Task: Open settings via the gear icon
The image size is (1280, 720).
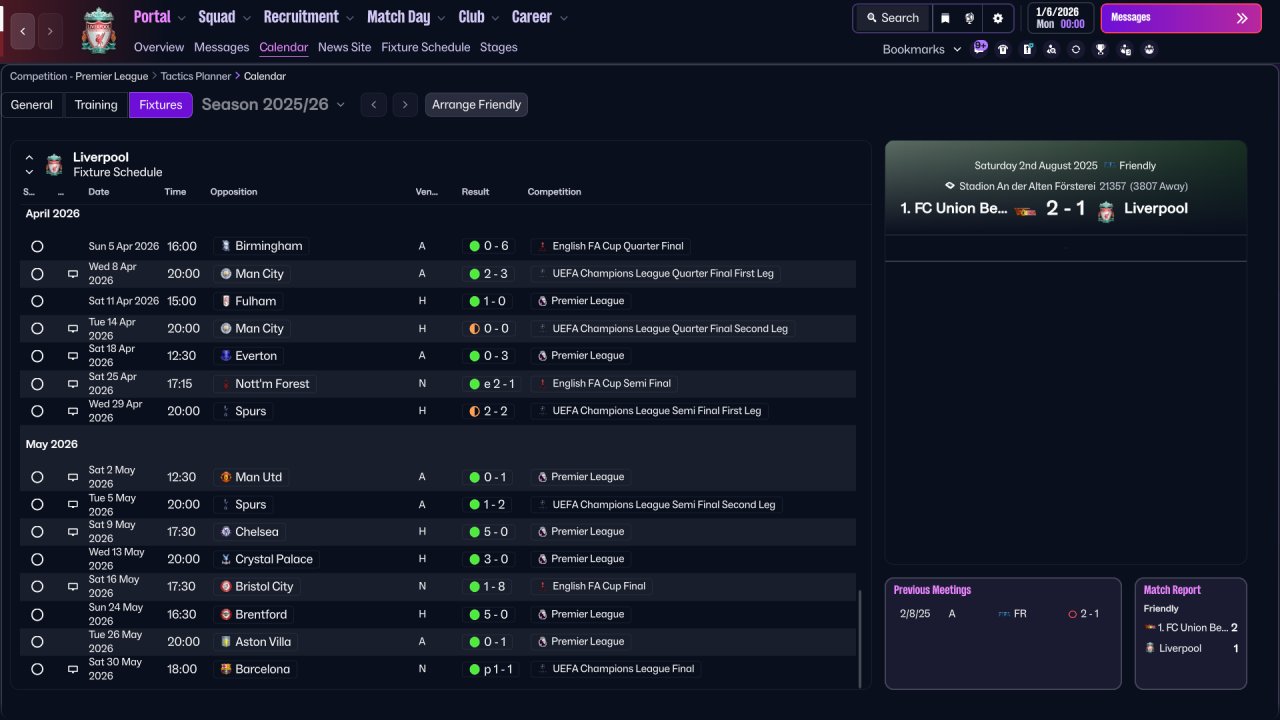Action: coord(998,18)
